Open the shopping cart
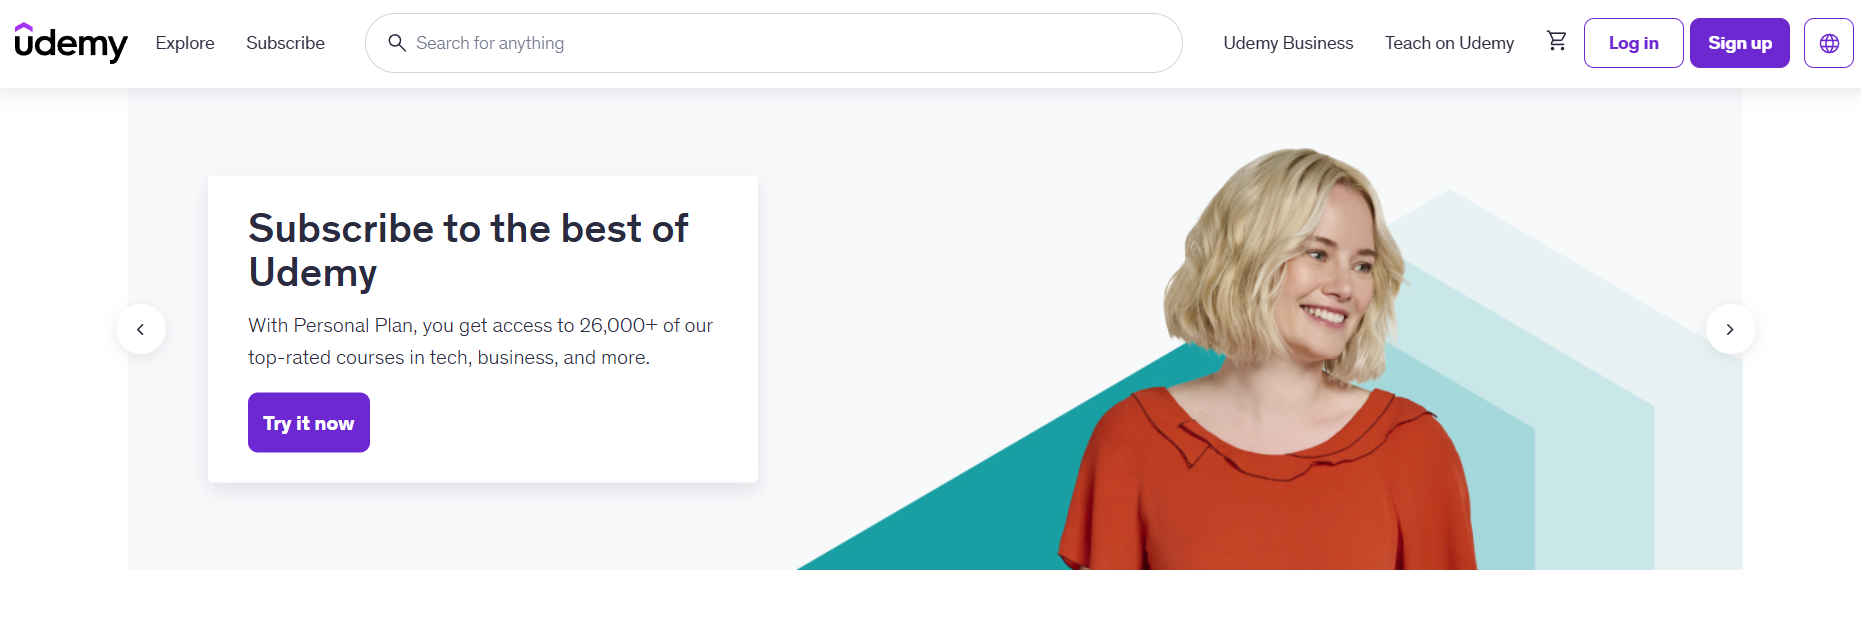 [1556, 41]
